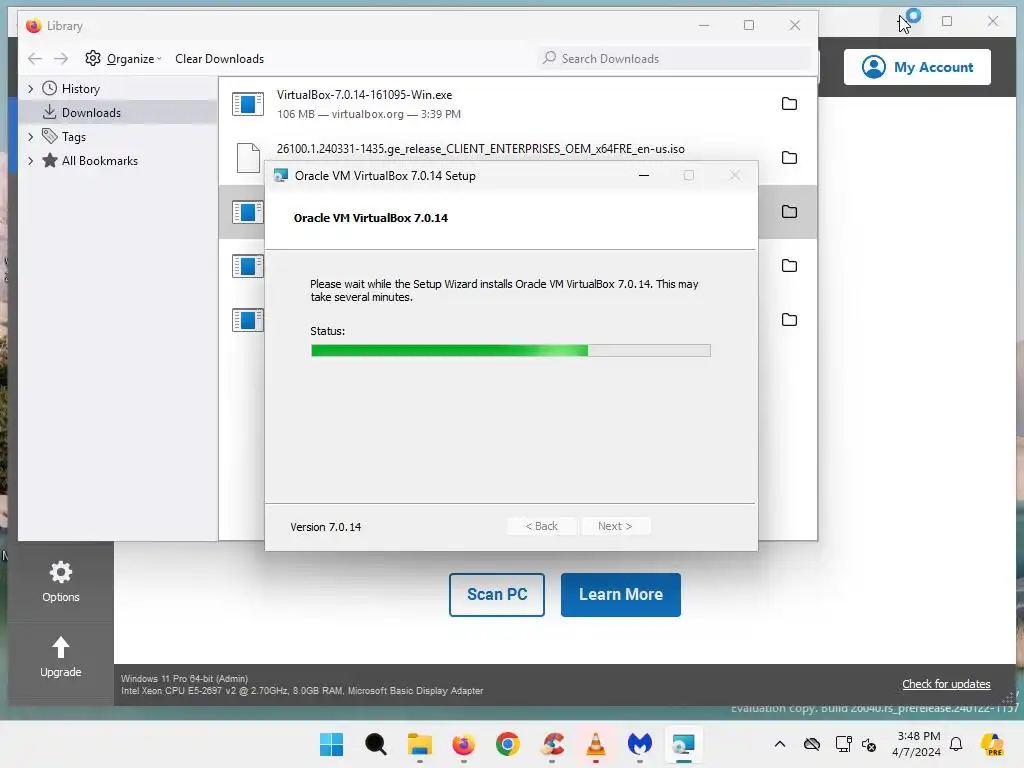
Task: Click Clear Downloads
Action: coord(219,59)
